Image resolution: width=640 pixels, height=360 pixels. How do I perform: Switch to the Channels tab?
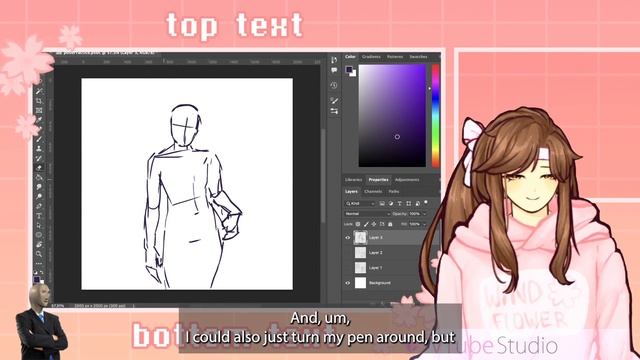pyautogui.click(x=373, y=191)
